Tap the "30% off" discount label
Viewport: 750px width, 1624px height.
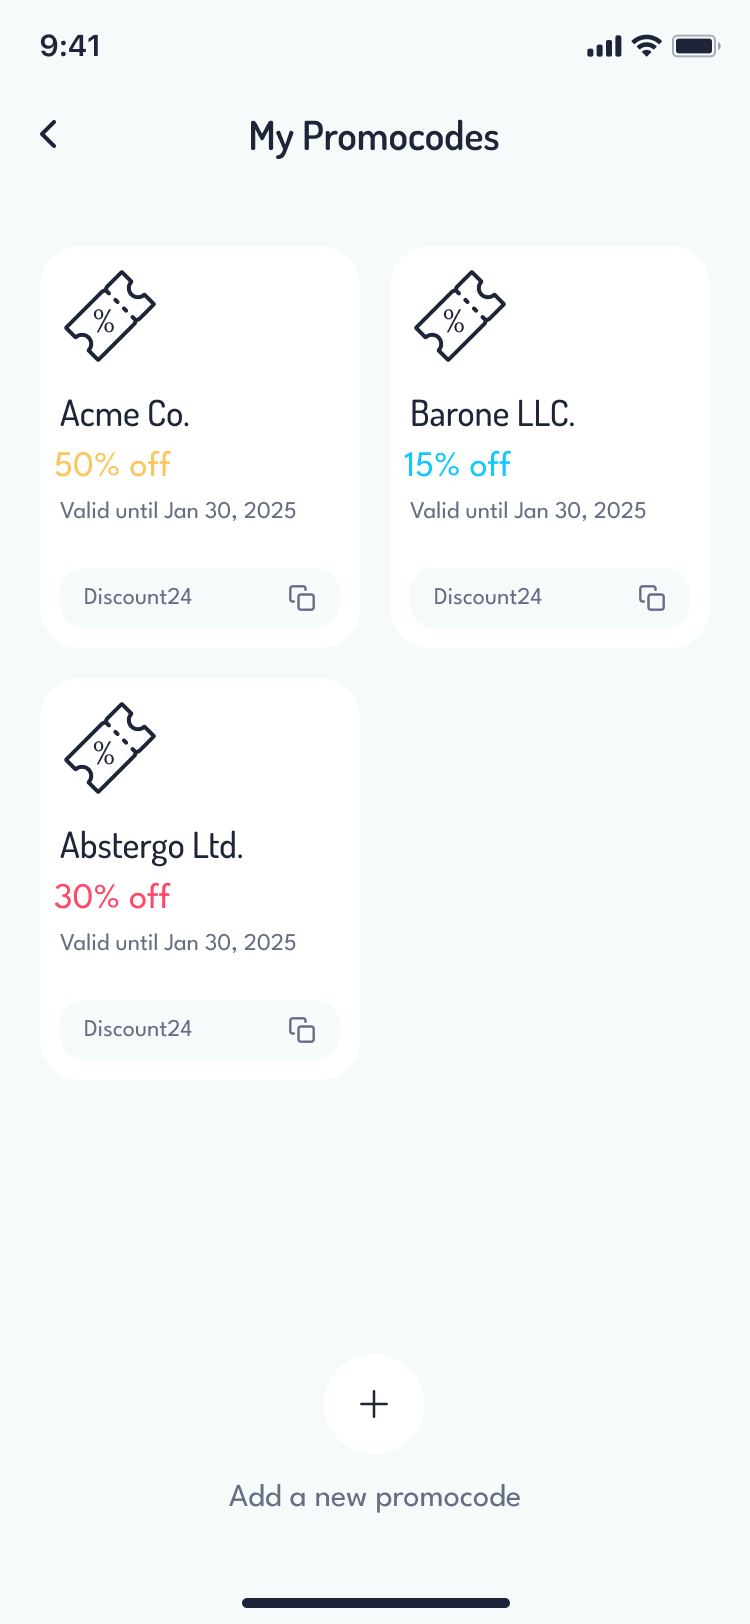point(113,896)
